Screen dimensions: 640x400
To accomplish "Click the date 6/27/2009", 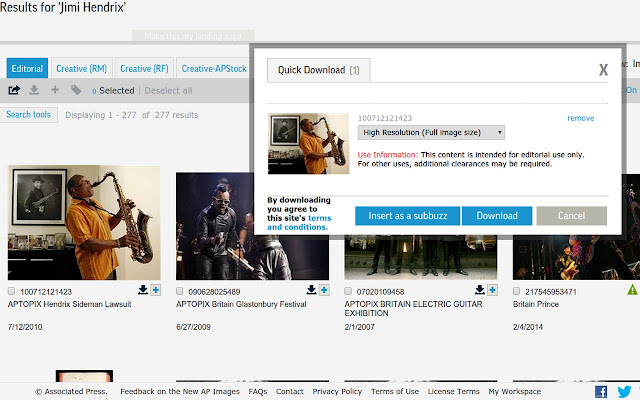I will [x=193, y=327].
